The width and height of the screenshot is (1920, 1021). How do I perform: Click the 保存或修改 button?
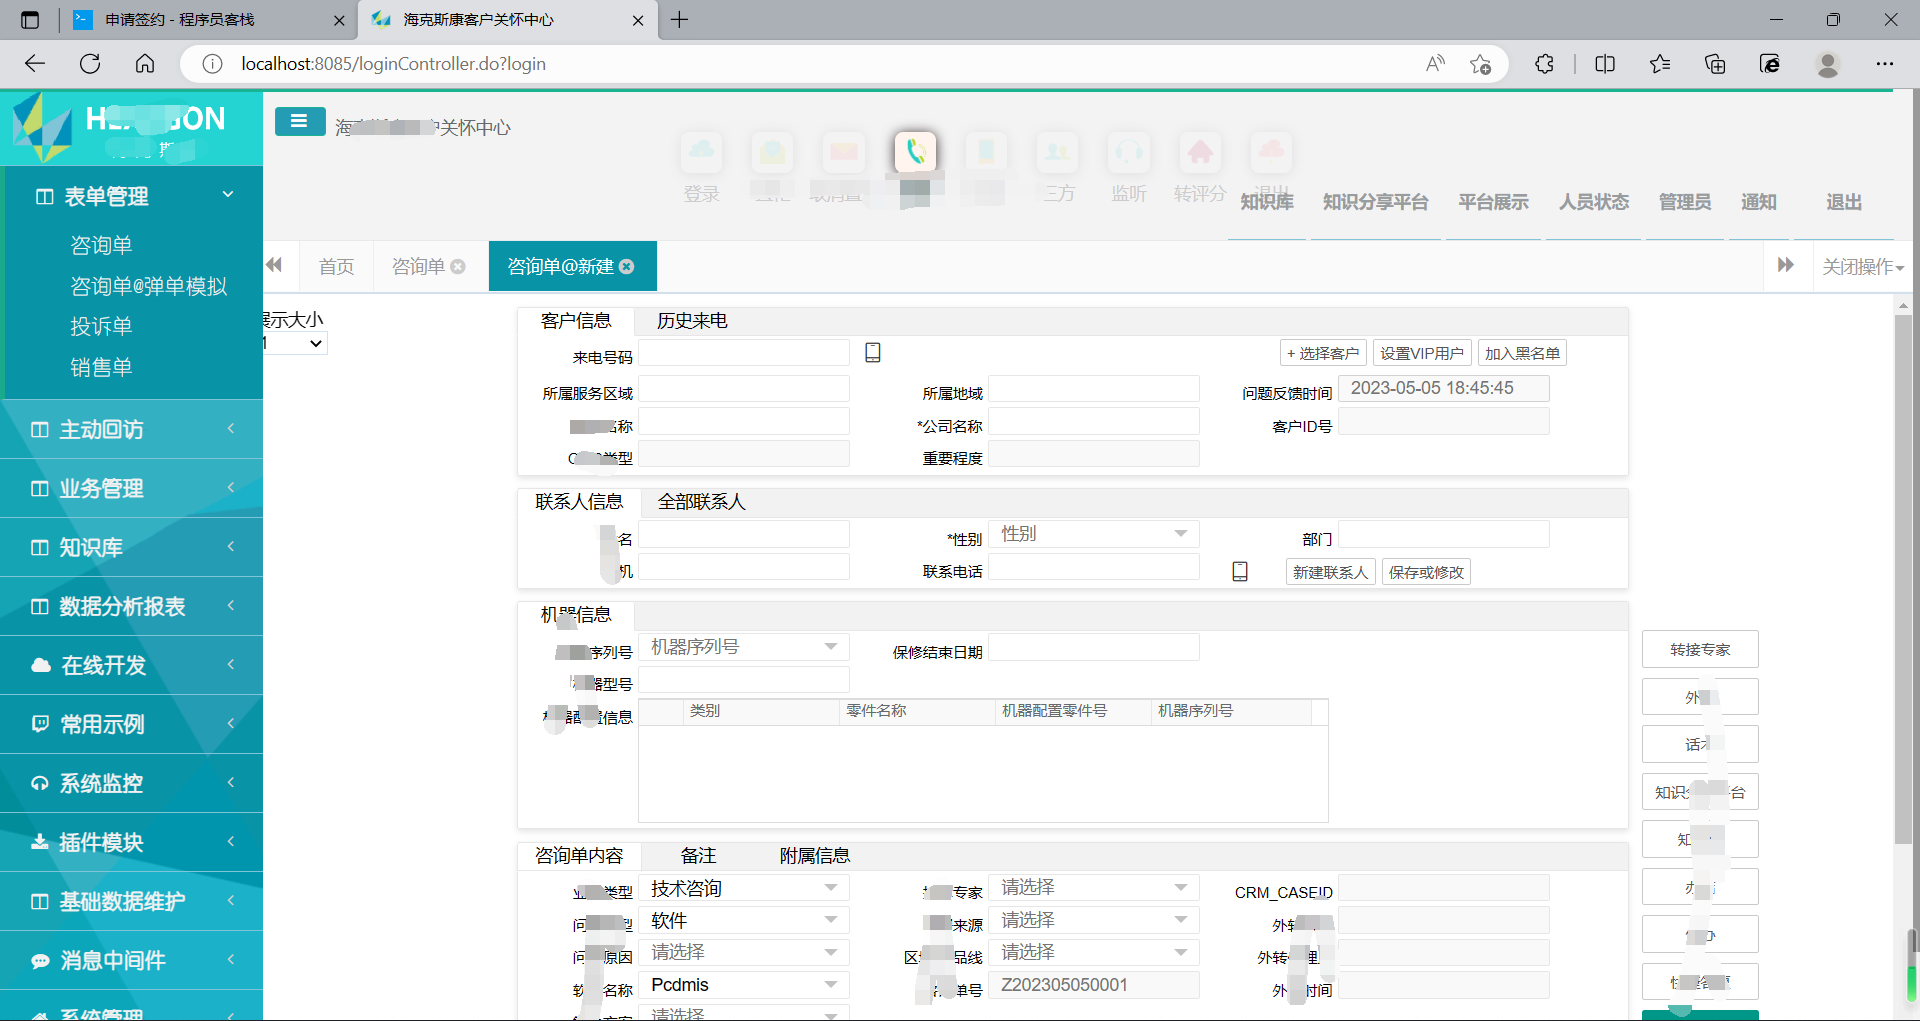(1426, 572)
